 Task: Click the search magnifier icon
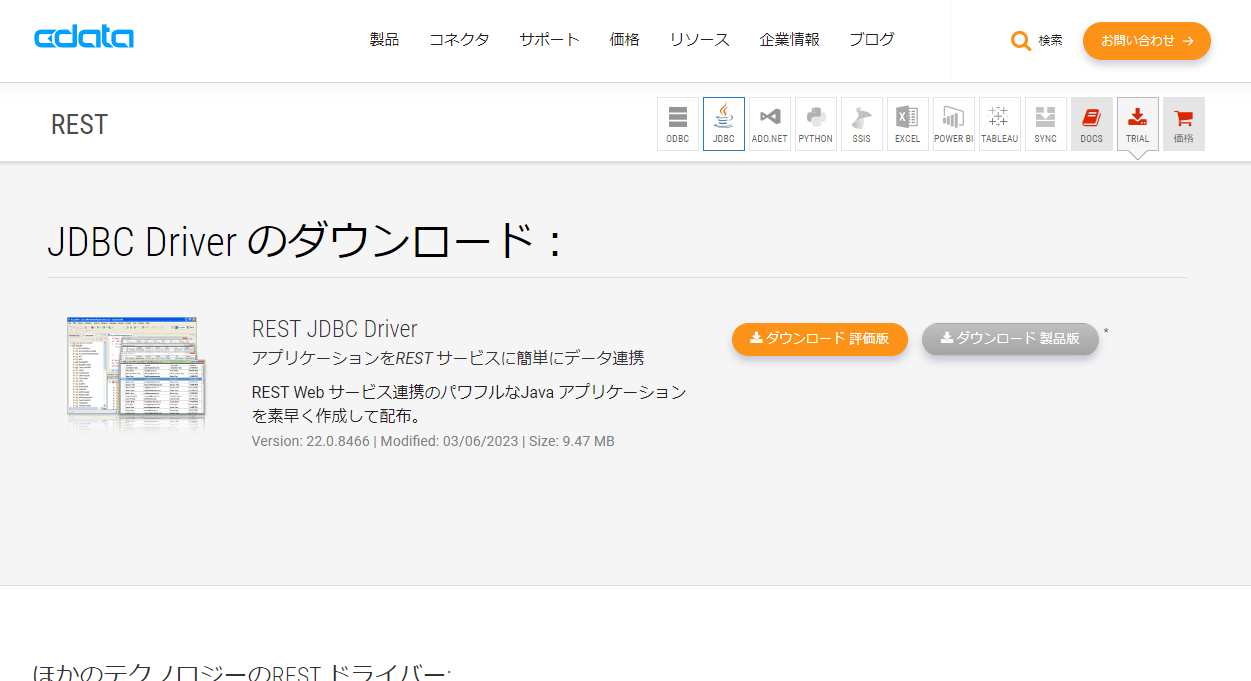click(1021, 41)
